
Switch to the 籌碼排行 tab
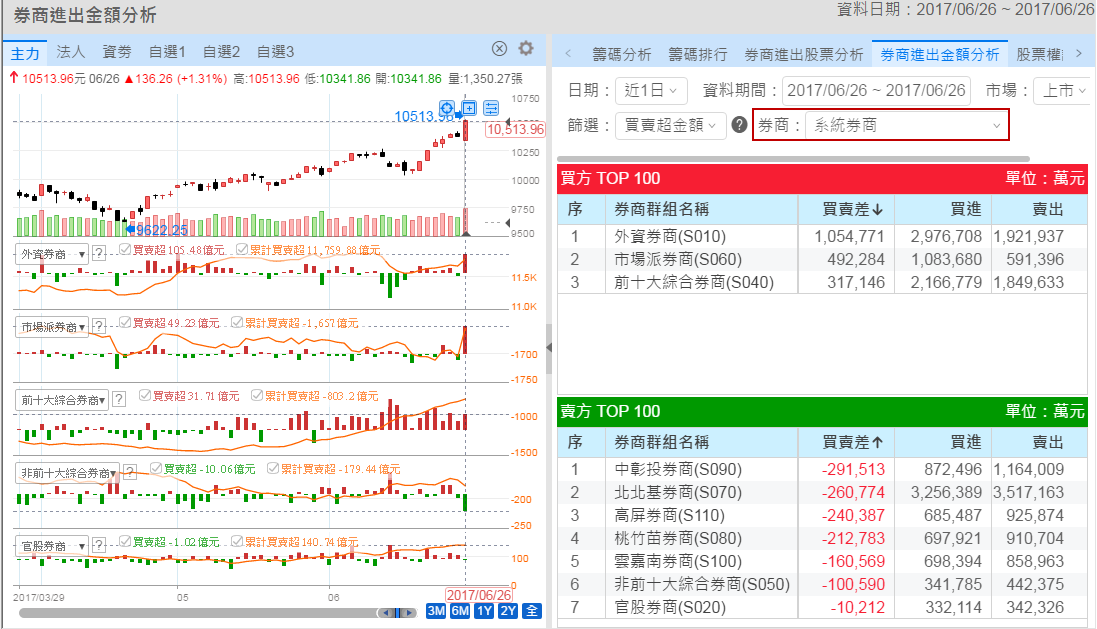tap(698, 54)
